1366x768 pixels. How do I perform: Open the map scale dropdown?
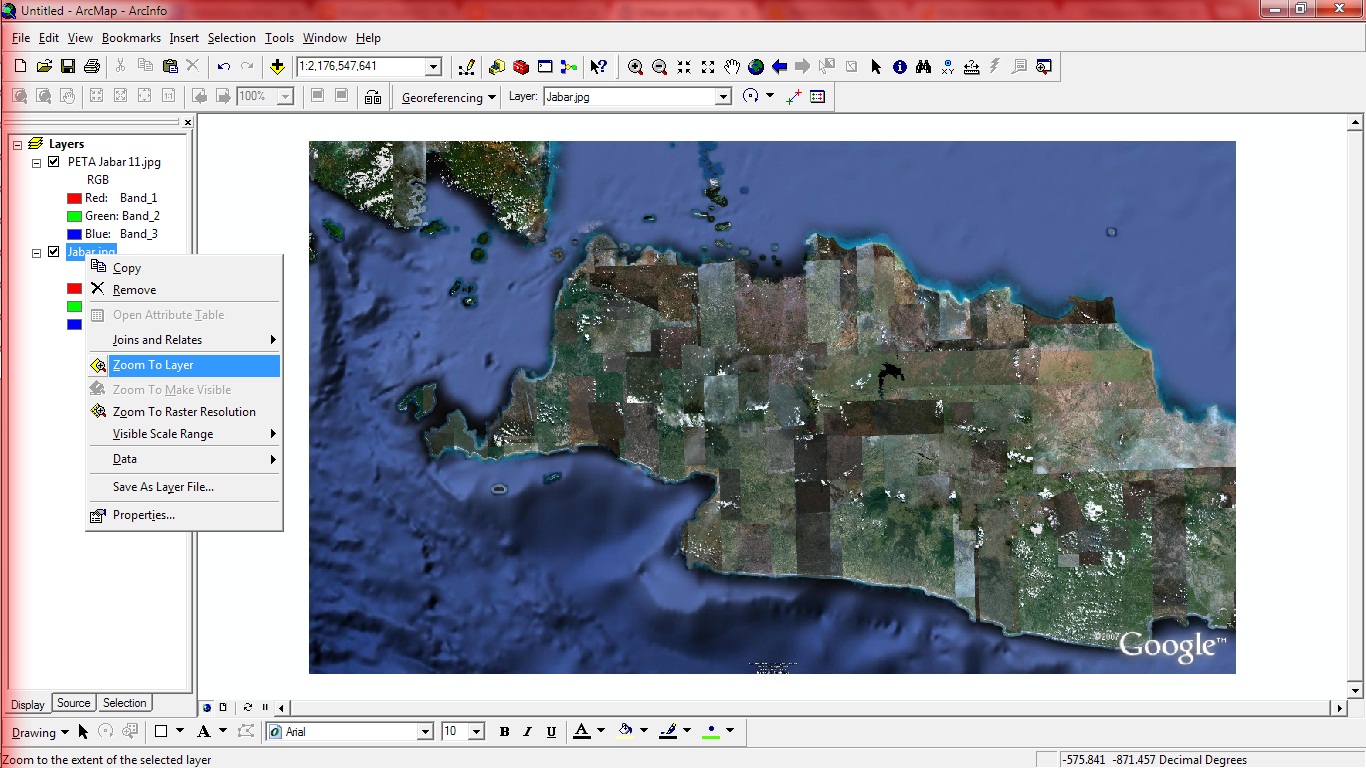pos(432,66)
